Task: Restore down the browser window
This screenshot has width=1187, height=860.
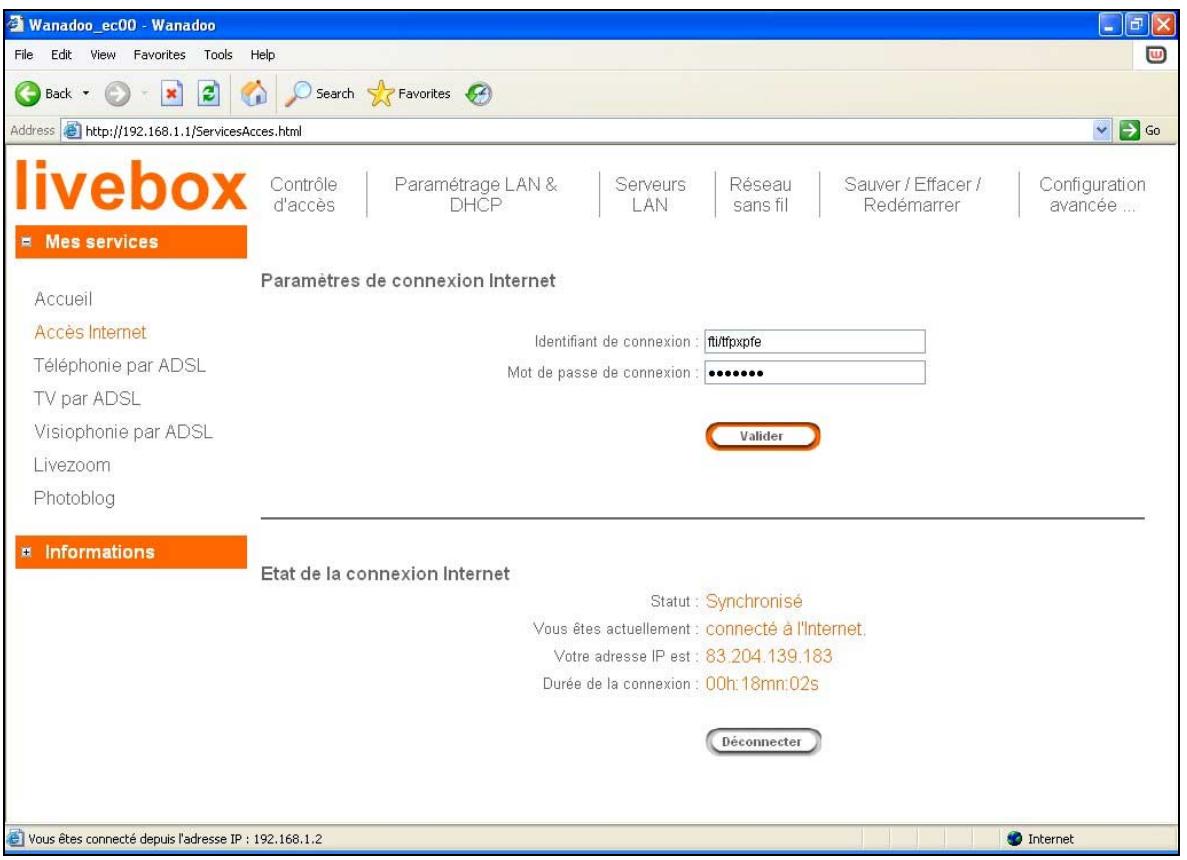Action: click(1136, 25)
